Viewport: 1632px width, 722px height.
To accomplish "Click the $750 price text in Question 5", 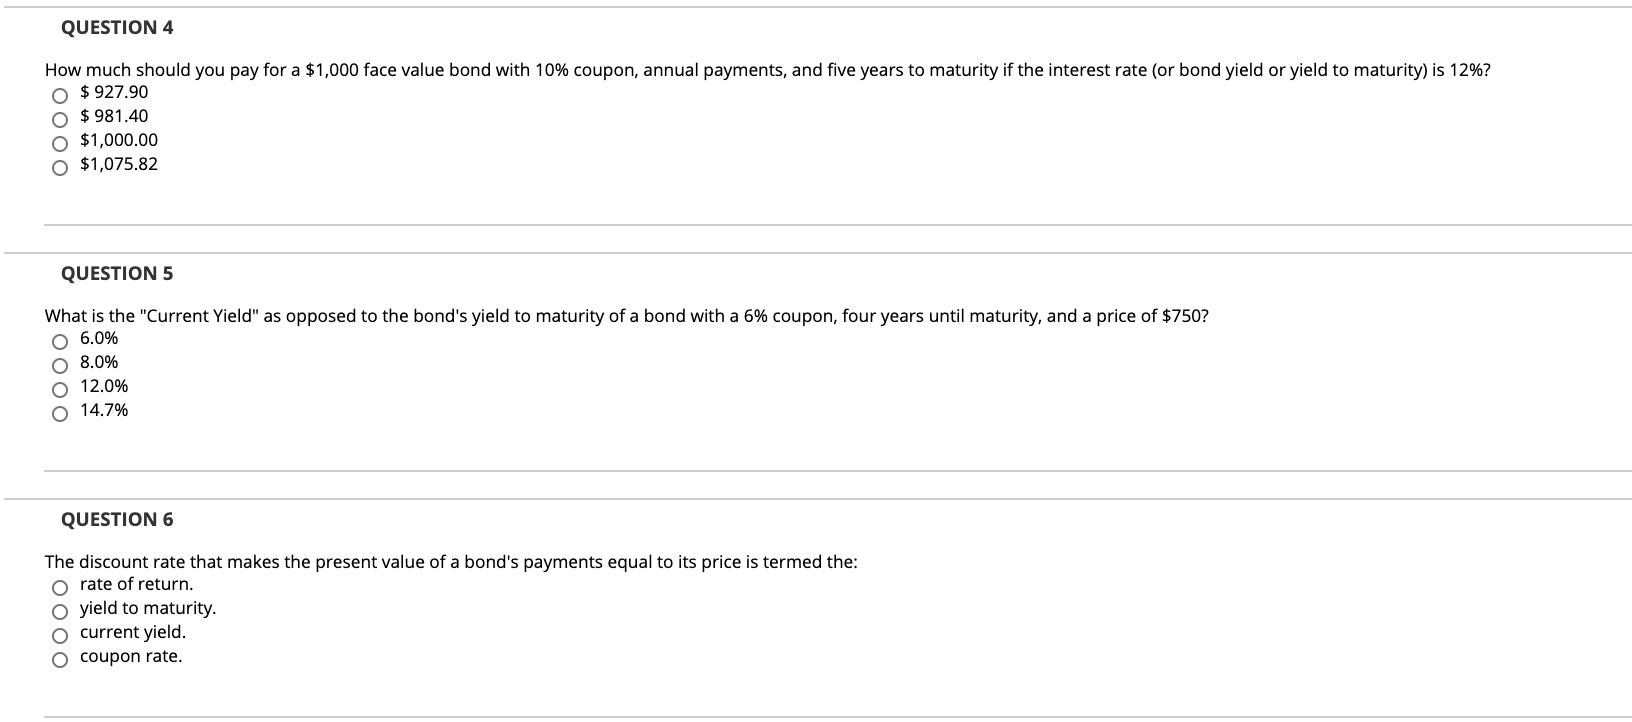I will click(x=1182, y=315).
